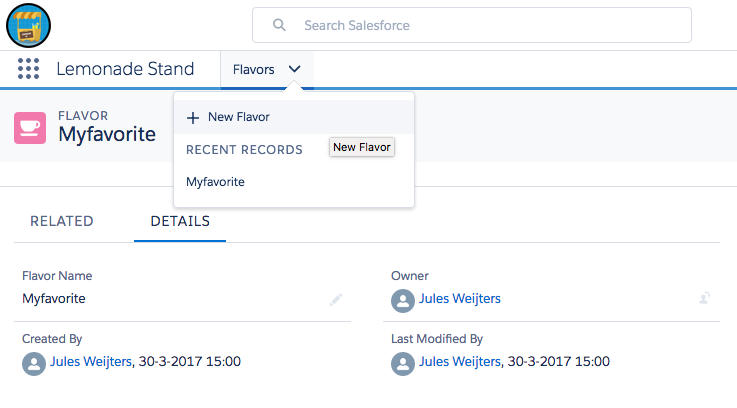Viewport: 737px width, 408px height.
Task: Click the pencil icon to edit Flavor Name
Action: coord(336,299)
